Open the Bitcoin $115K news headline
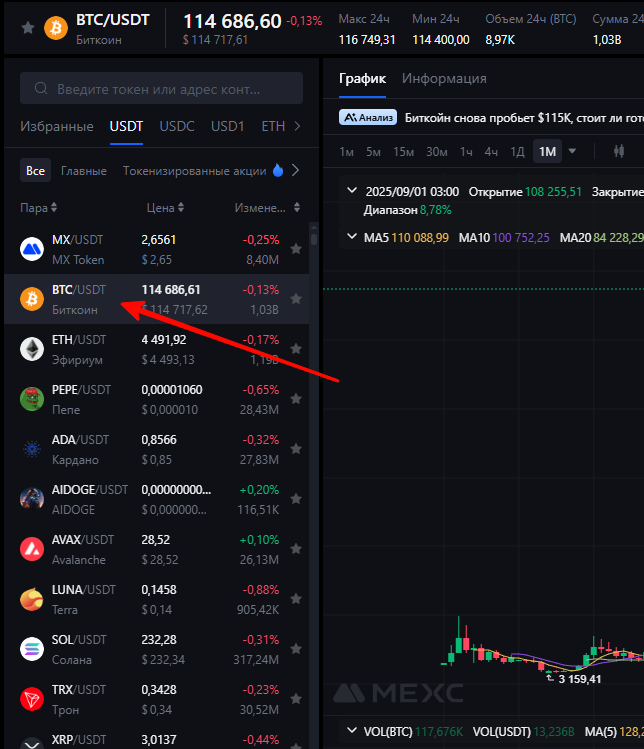 point(524,118)
